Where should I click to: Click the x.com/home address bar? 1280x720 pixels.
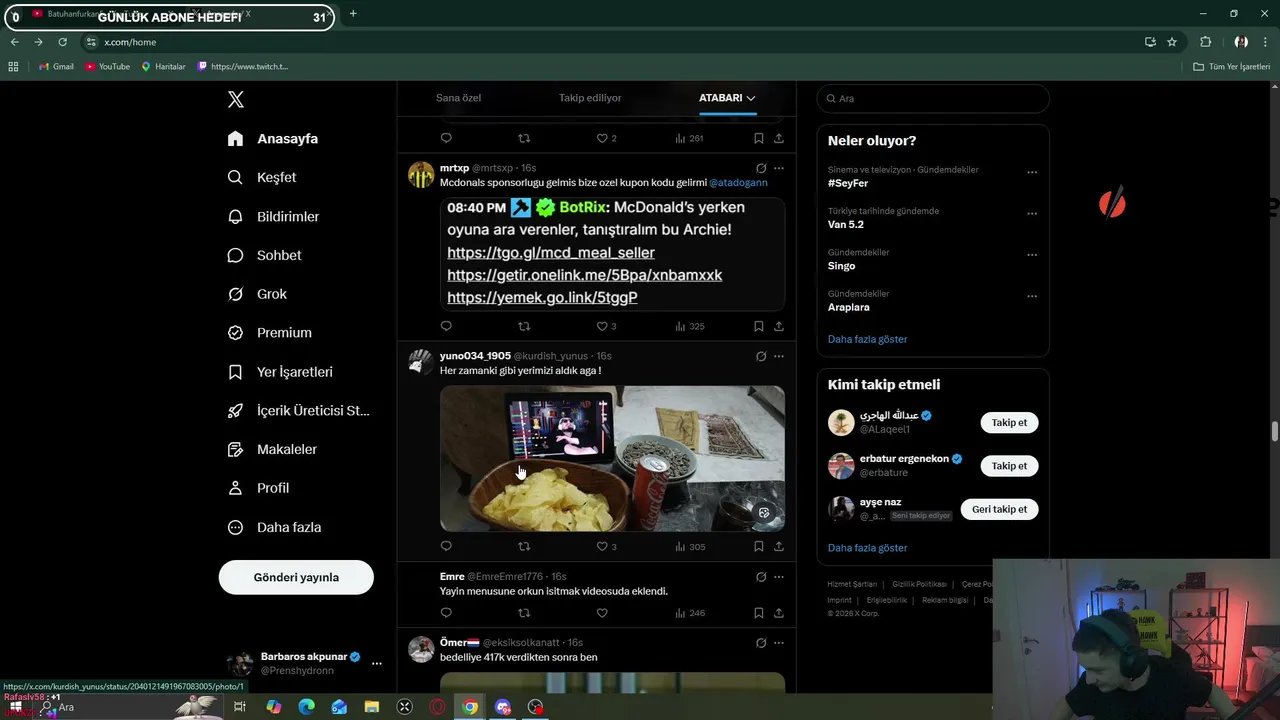610,42
